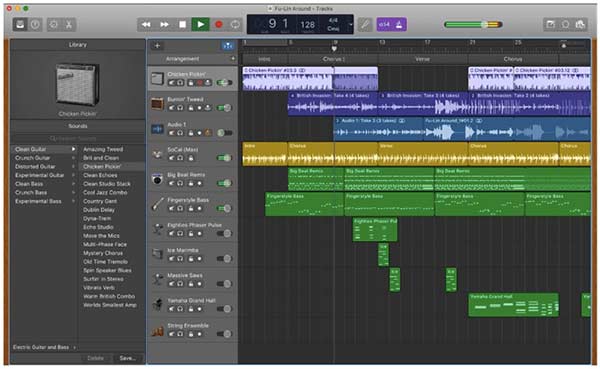Click in the Search Sounds field
The width and height of the screenshot is (600, 369).
[78, 139]
